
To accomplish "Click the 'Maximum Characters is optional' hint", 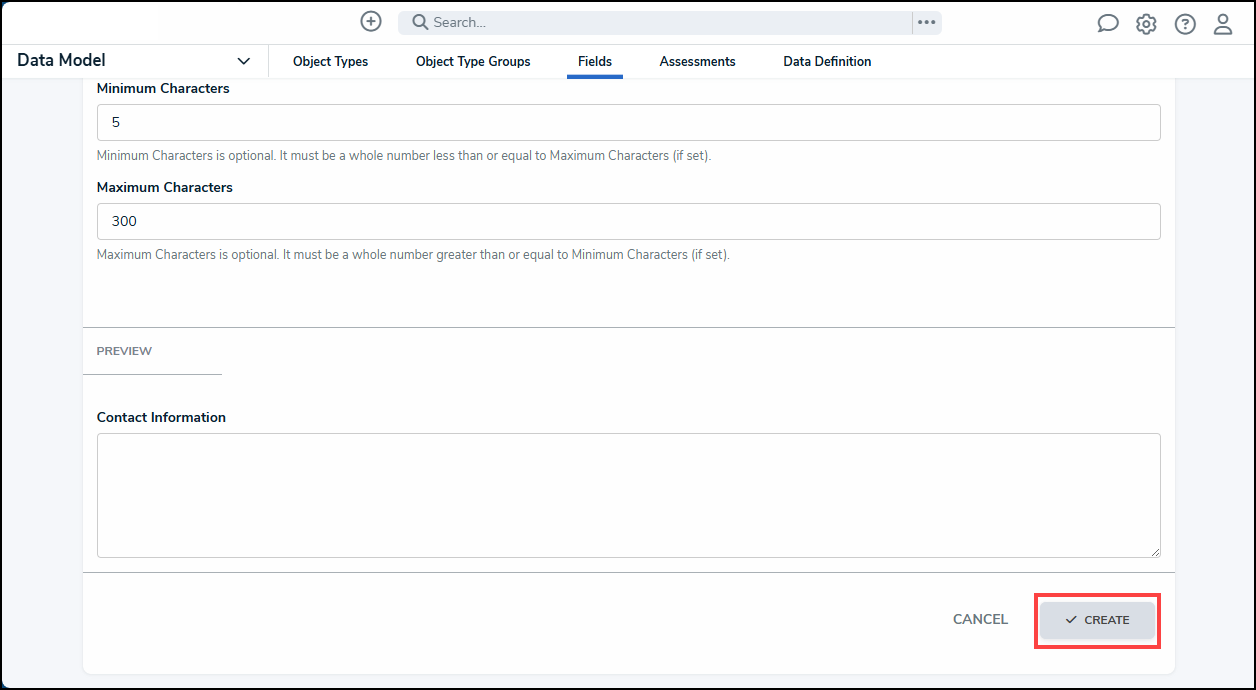I will coord(413,255).
